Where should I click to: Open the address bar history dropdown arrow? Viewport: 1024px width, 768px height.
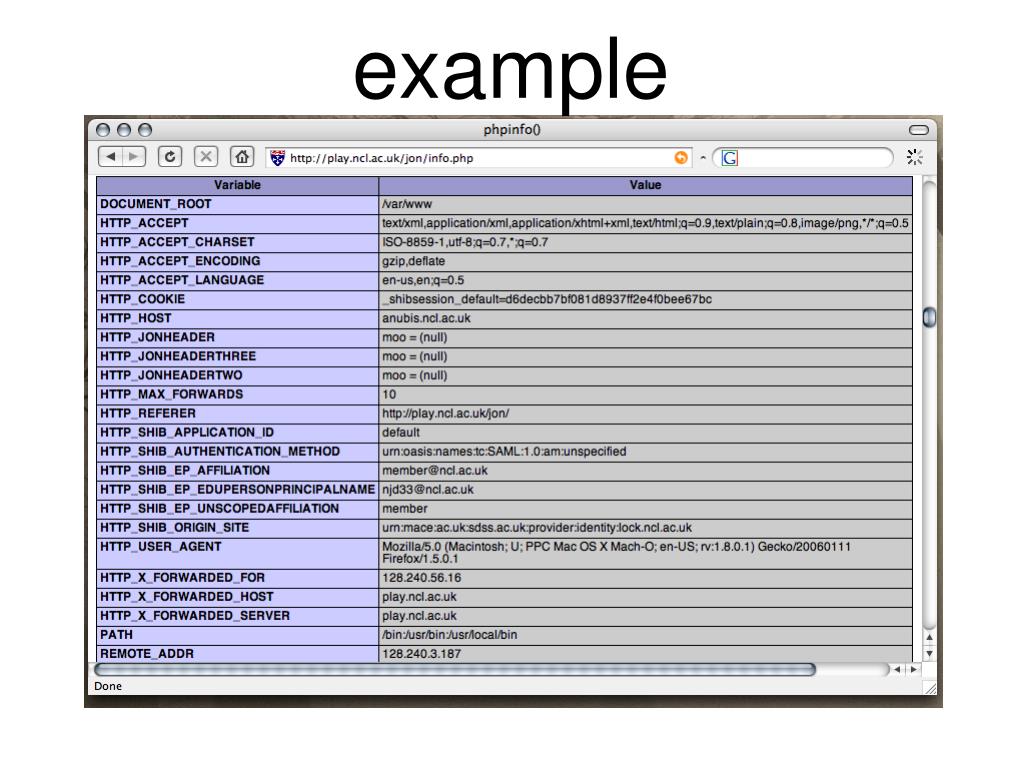coord(703,158)
